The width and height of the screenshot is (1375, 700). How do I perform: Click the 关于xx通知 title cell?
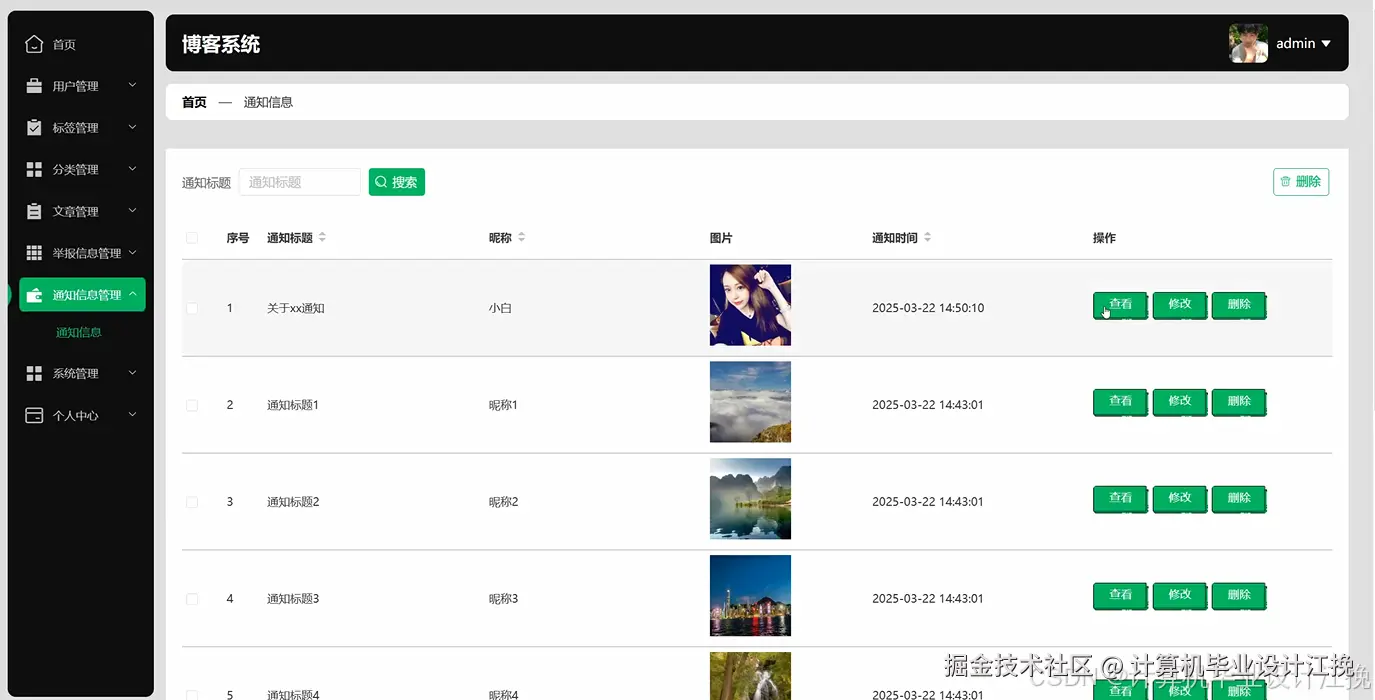coord(296,308)
